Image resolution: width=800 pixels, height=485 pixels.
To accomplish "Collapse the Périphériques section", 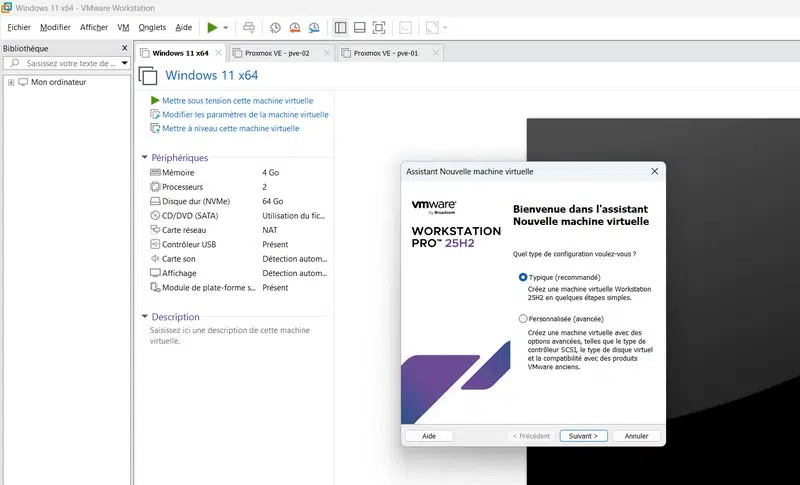I will 144,158.
